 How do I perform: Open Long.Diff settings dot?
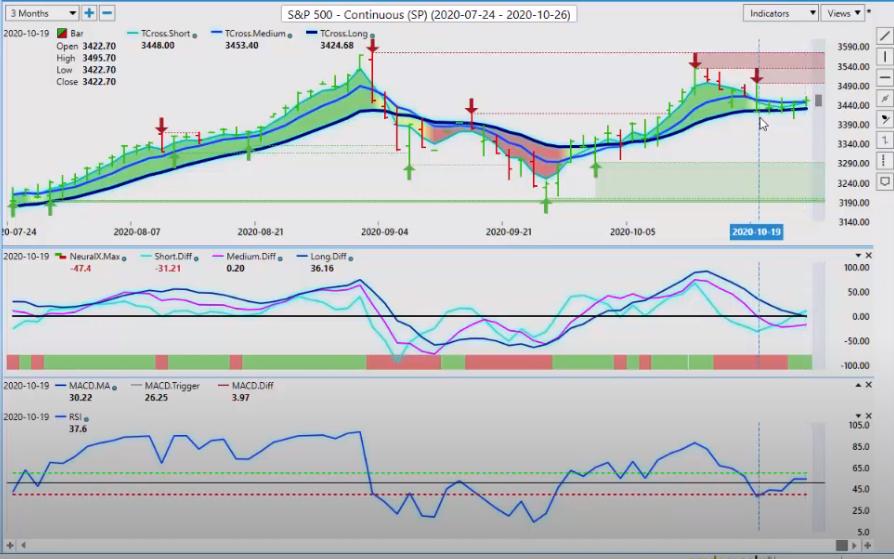point(351,258)
